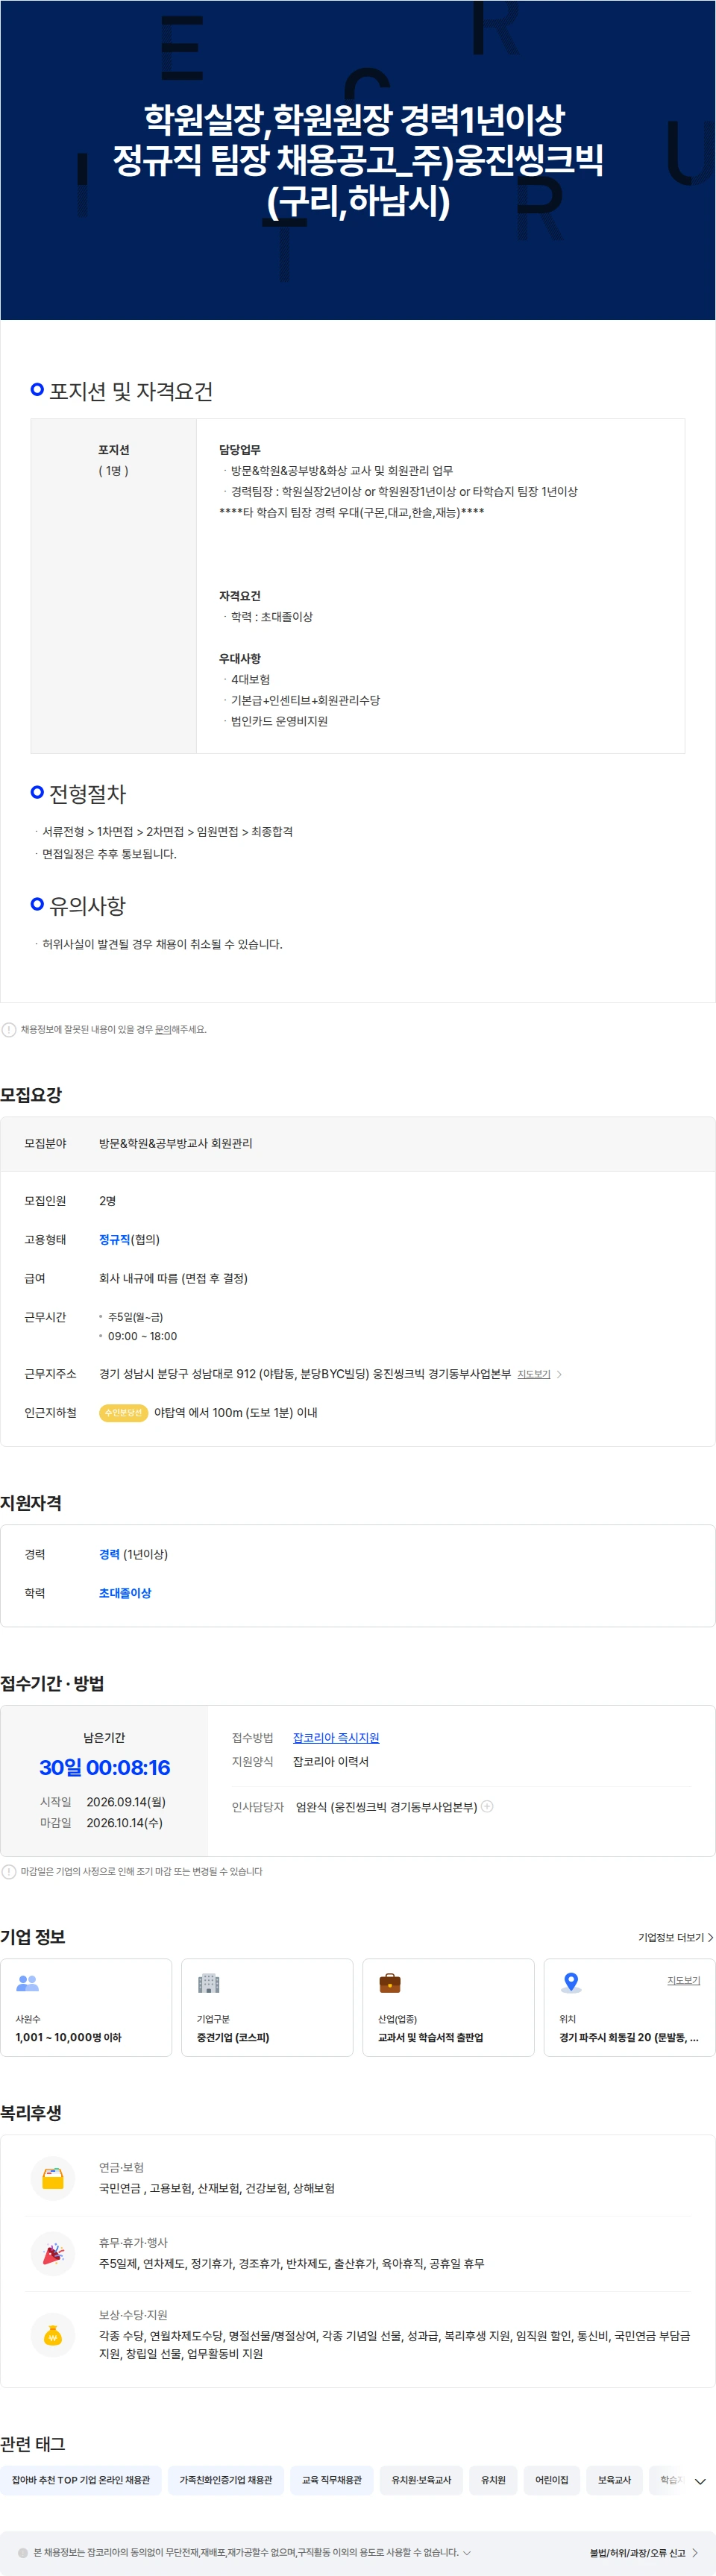Open 지도보기 link next to 근무지주소
This screenshot has height=2576, width=716.
(x=534, y=1374)
